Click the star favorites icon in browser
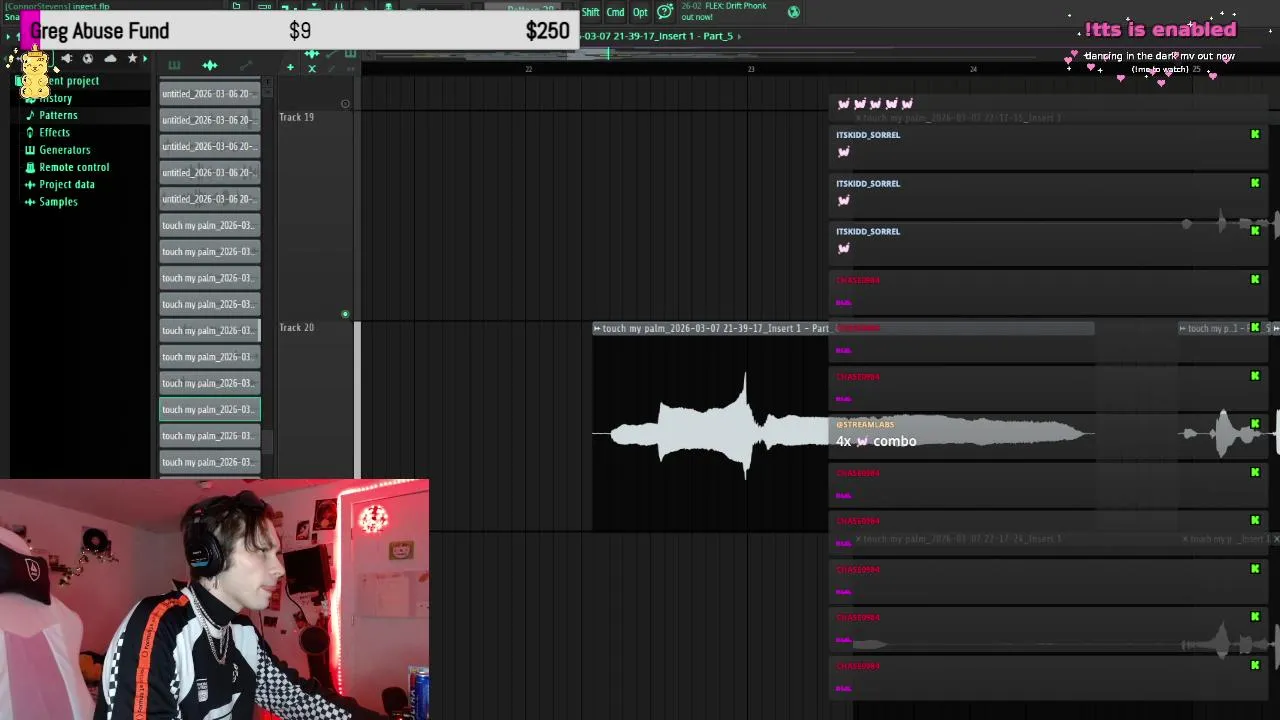 [132, 59]
